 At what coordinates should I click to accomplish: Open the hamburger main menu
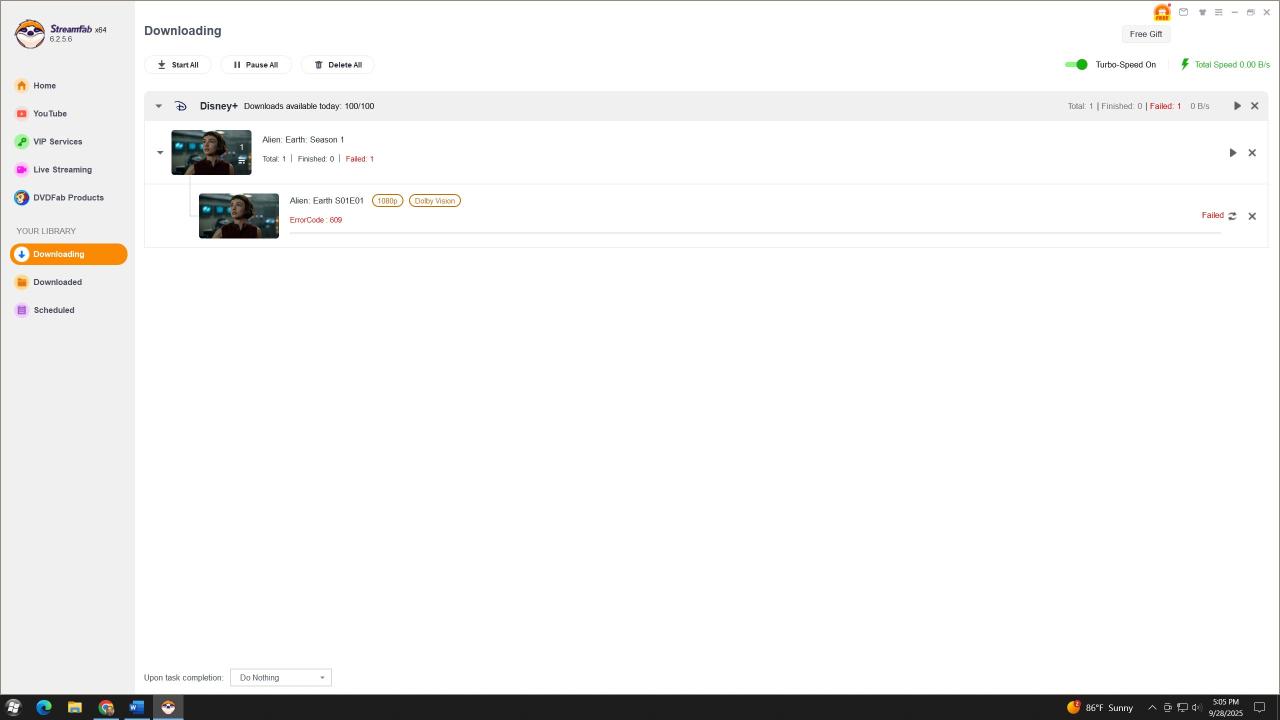pyautogui.click(x=1218, y=12)
